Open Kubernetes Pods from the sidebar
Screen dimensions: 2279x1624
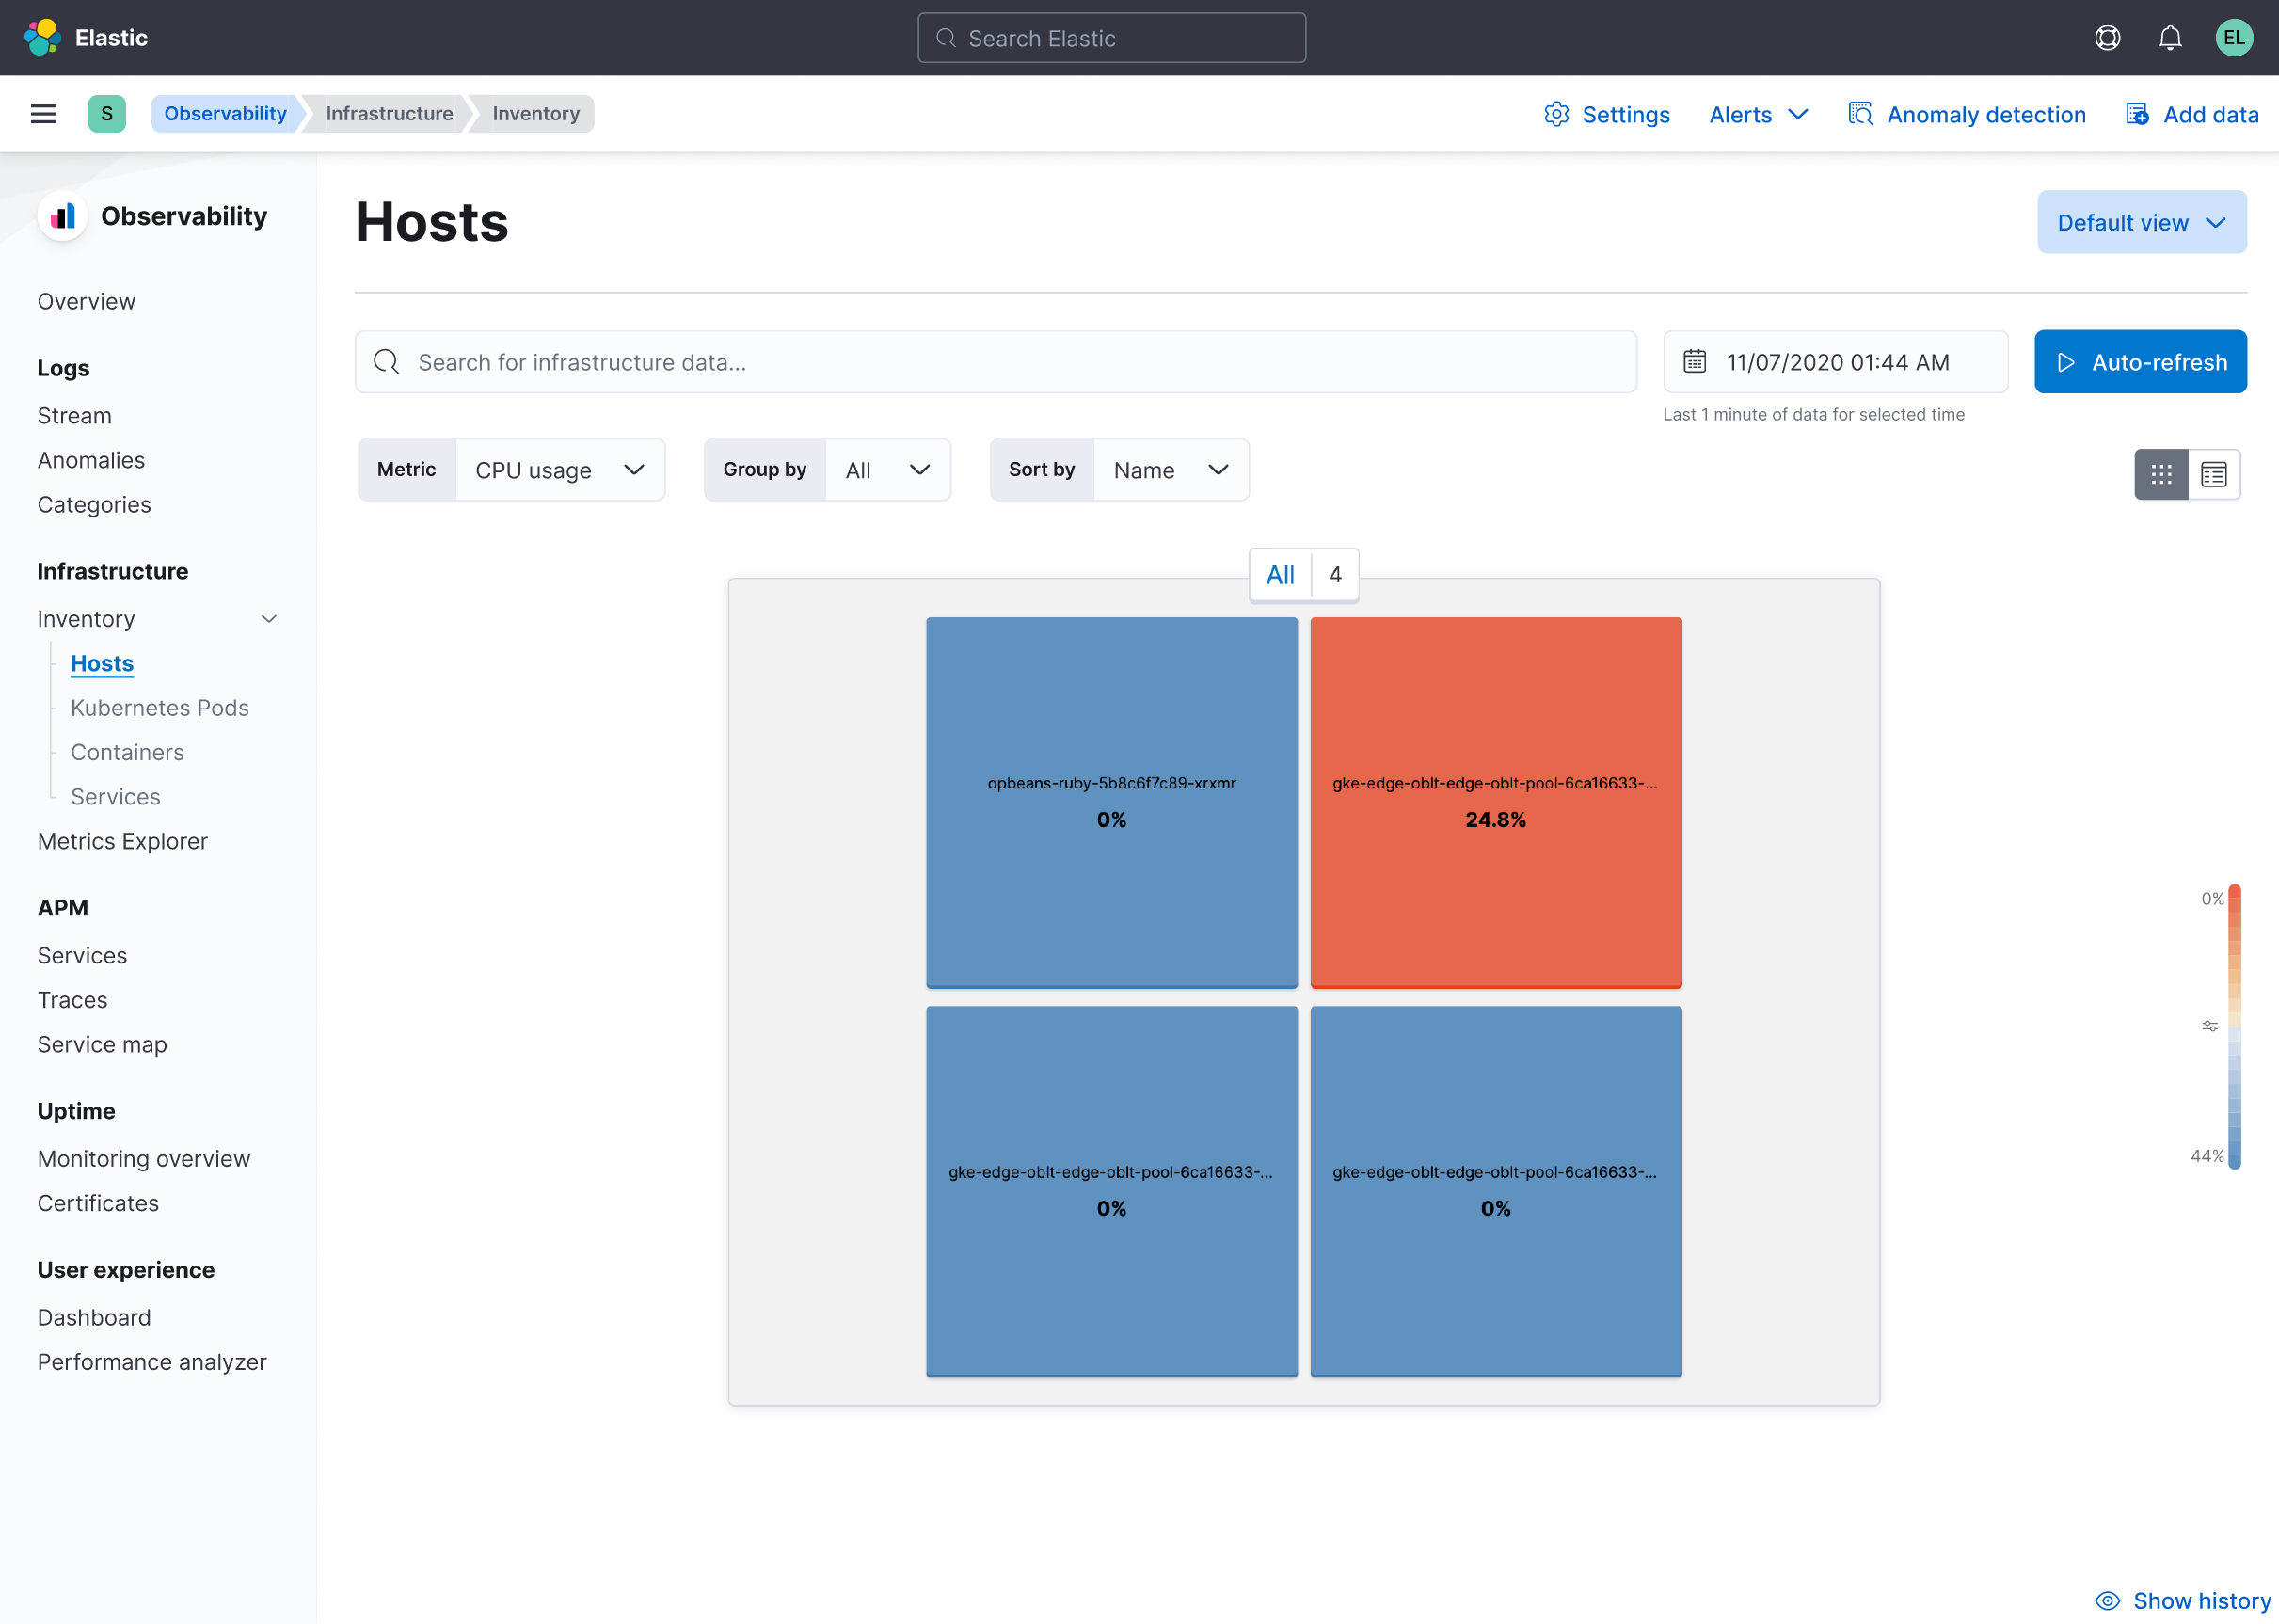[x=160, y=707]
